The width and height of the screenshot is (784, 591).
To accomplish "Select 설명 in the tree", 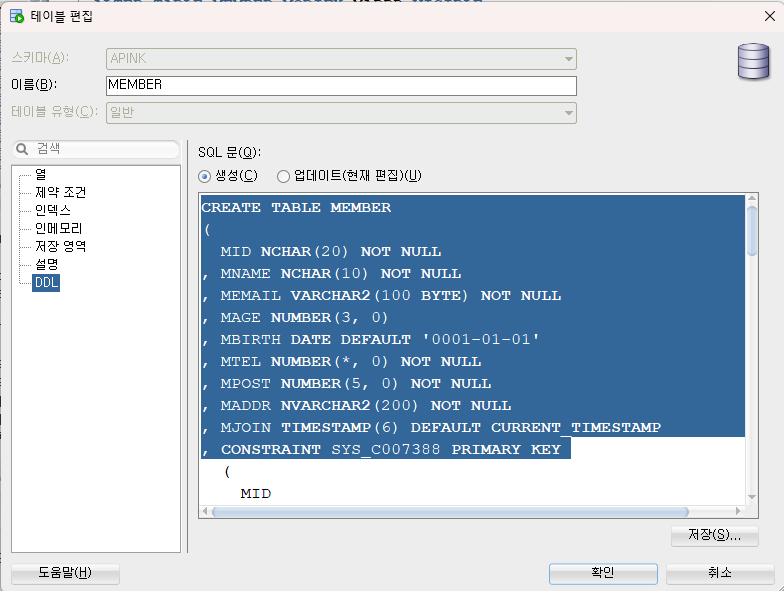I will click(x=46, y=264).
